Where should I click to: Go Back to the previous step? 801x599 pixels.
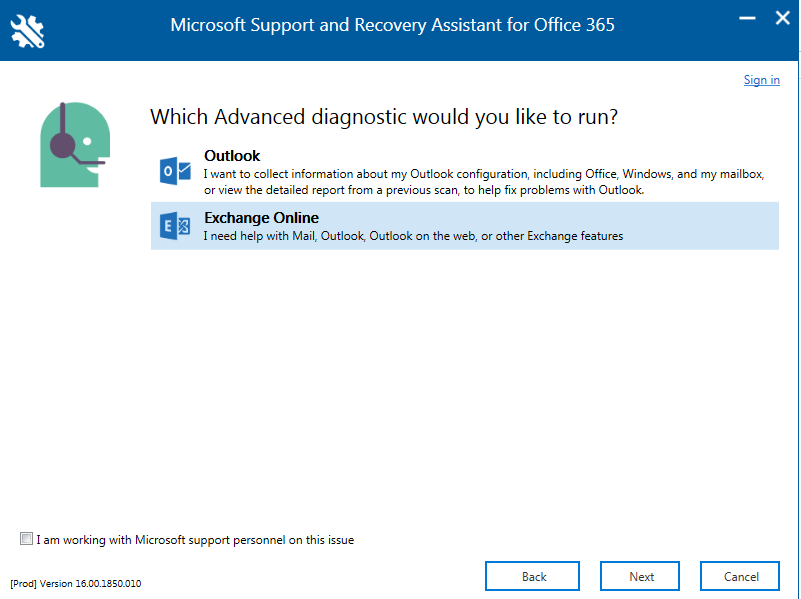[x=532, y=576]
